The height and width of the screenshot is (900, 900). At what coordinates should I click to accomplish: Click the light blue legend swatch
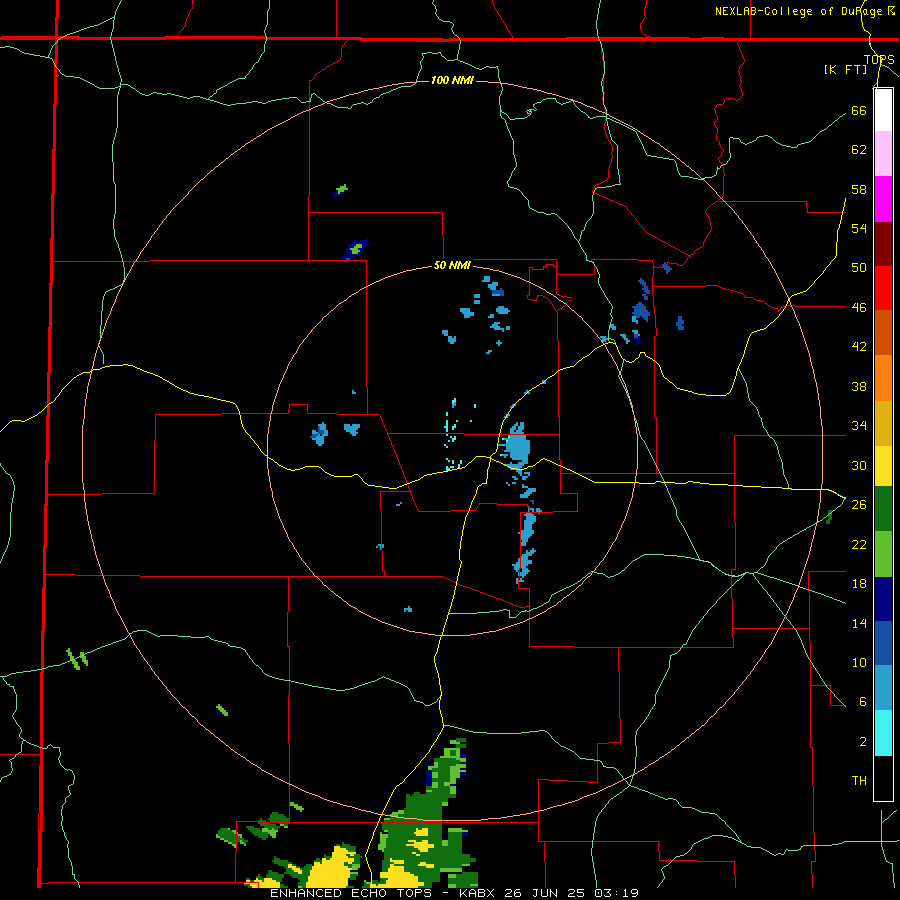coord(883,688)
